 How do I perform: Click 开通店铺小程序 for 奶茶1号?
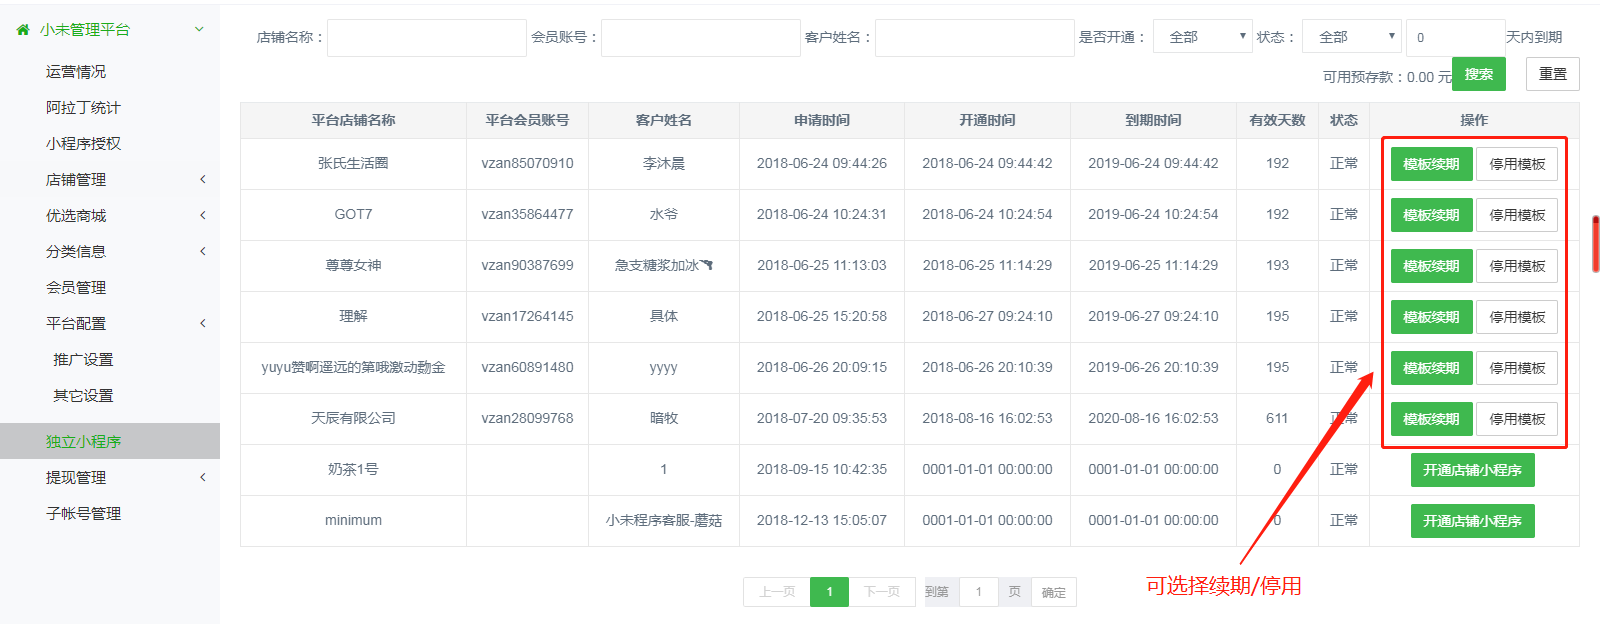coord(1472,470)
